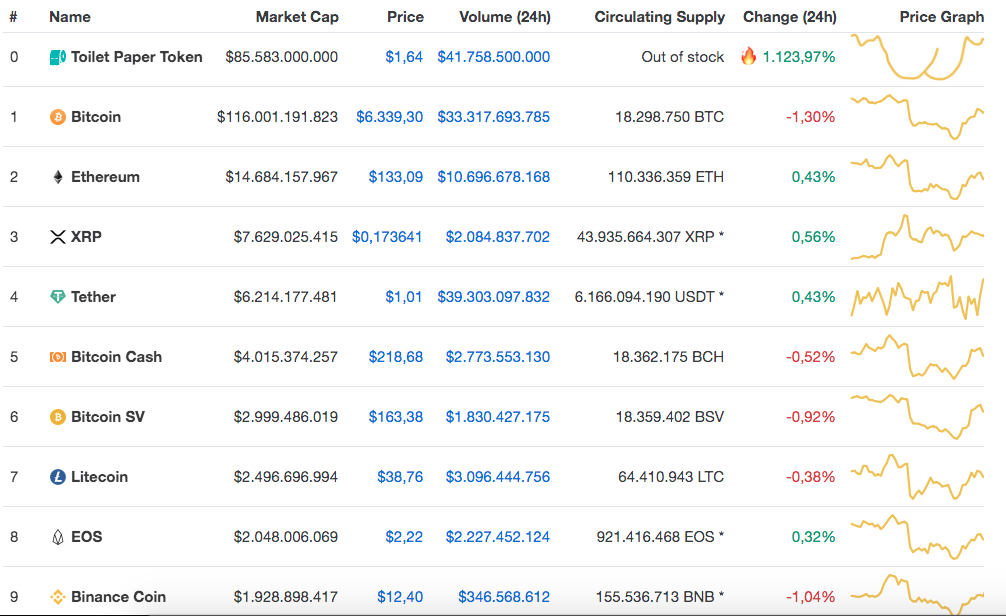Viewport: 1006px width, 616px height.
Task: Open the XRP name link
Action: [86, 237]
